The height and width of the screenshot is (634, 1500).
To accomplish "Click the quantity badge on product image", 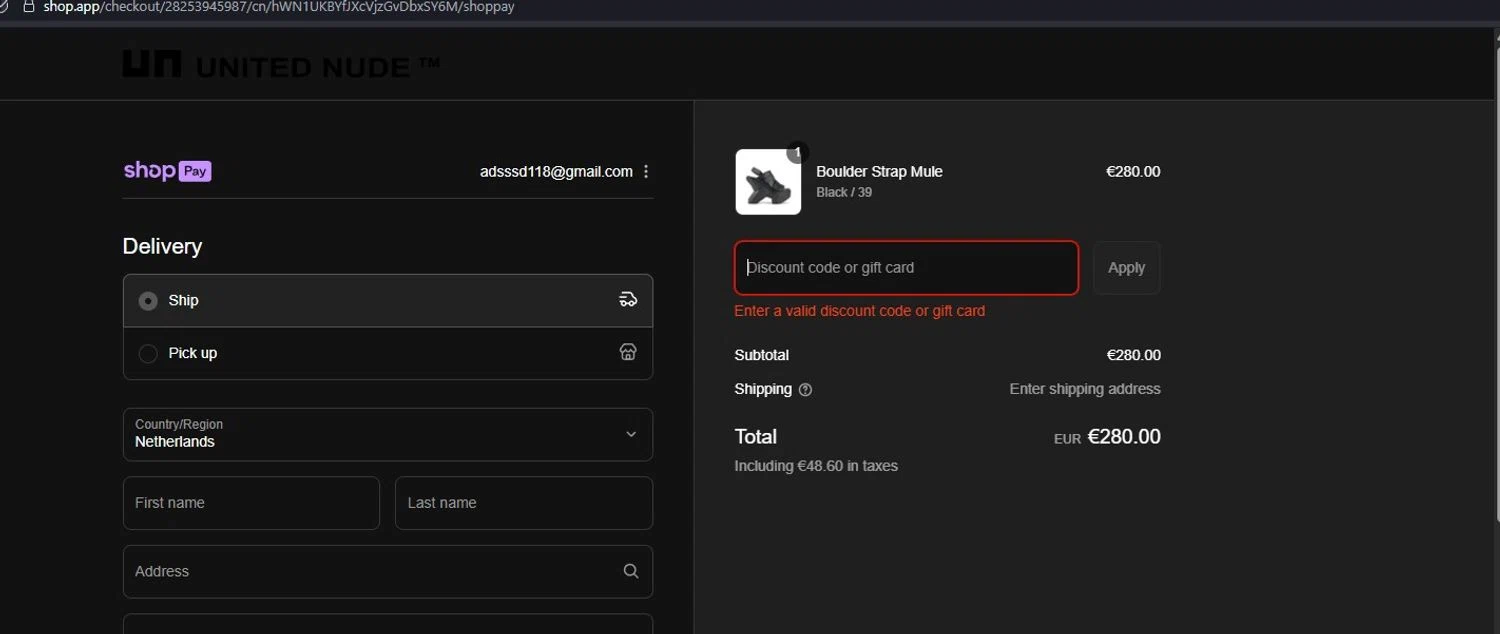I will click(797, 153).
